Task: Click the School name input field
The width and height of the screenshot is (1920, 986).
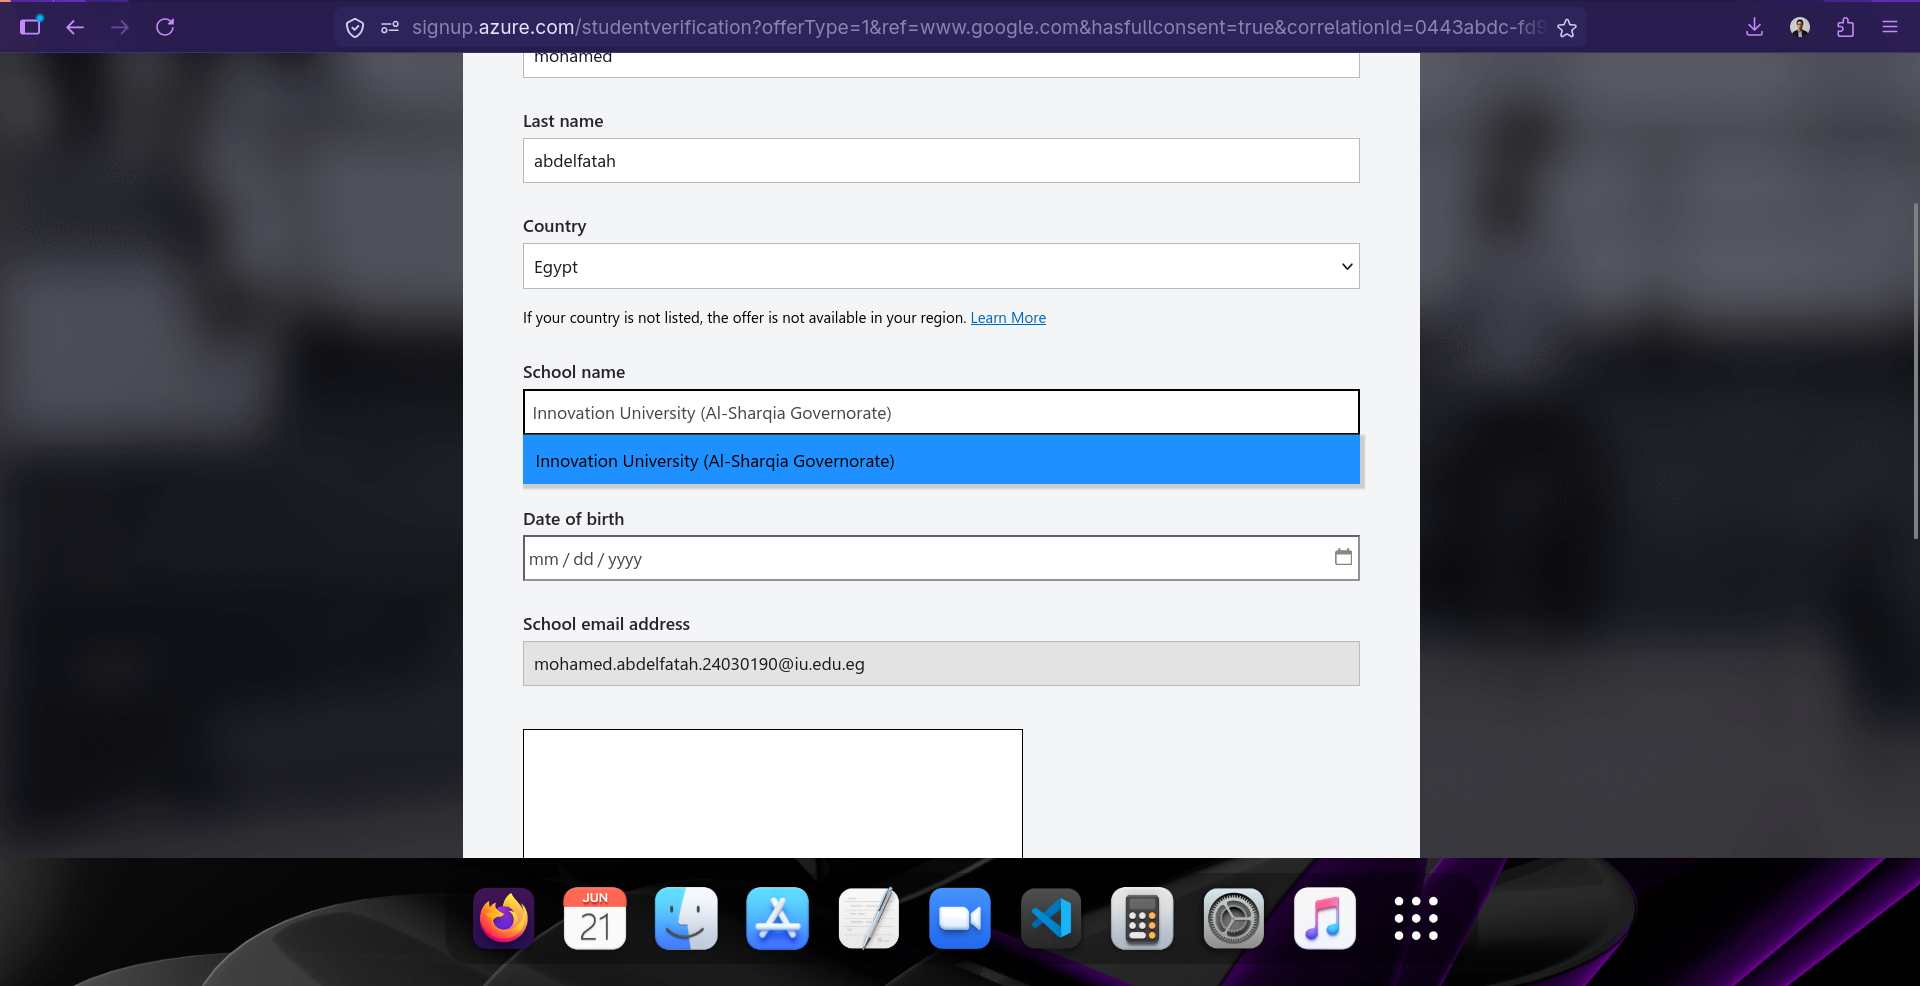Action: click(941, 412)
